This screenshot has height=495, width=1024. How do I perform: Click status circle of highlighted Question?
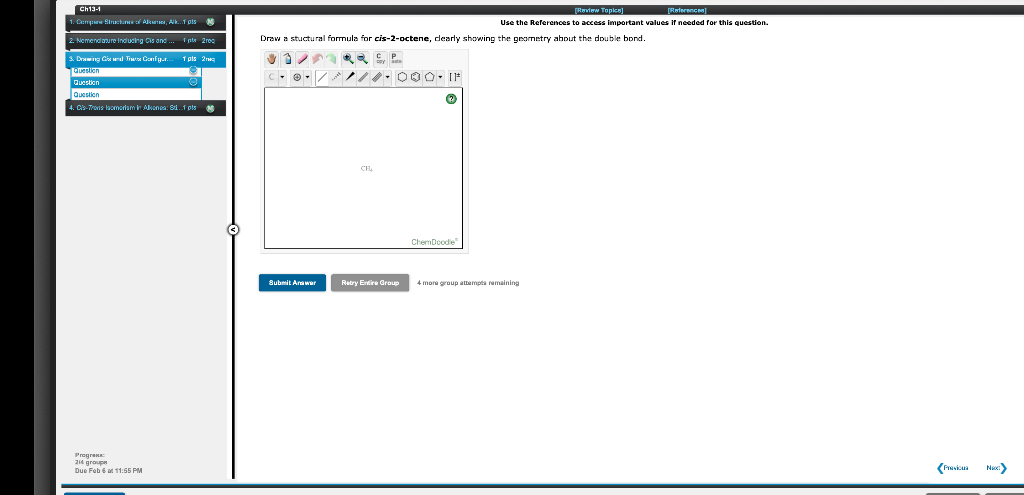193,82
